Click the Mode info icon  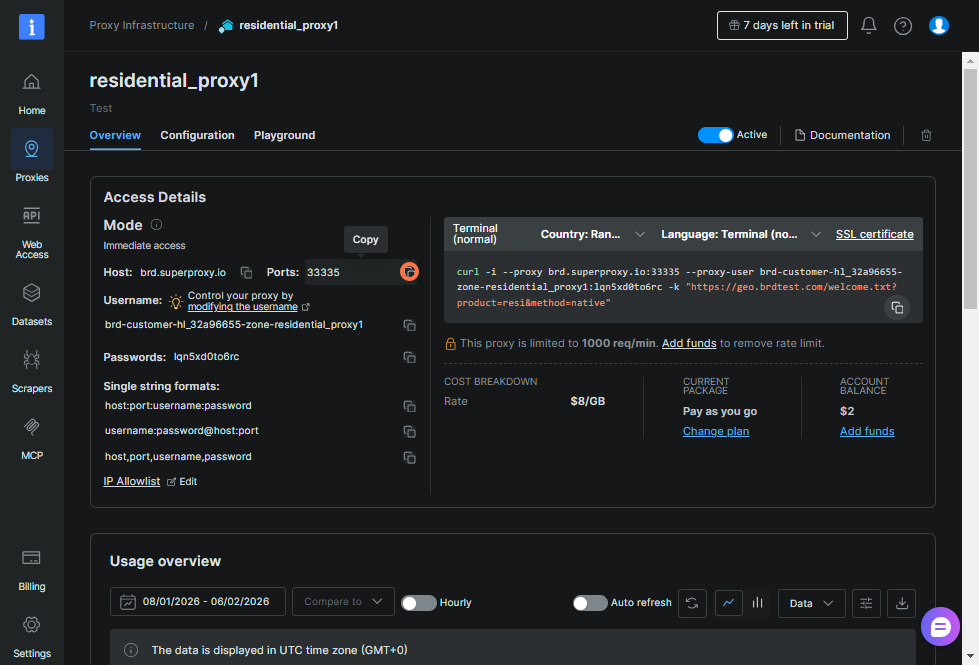(157, 224)
